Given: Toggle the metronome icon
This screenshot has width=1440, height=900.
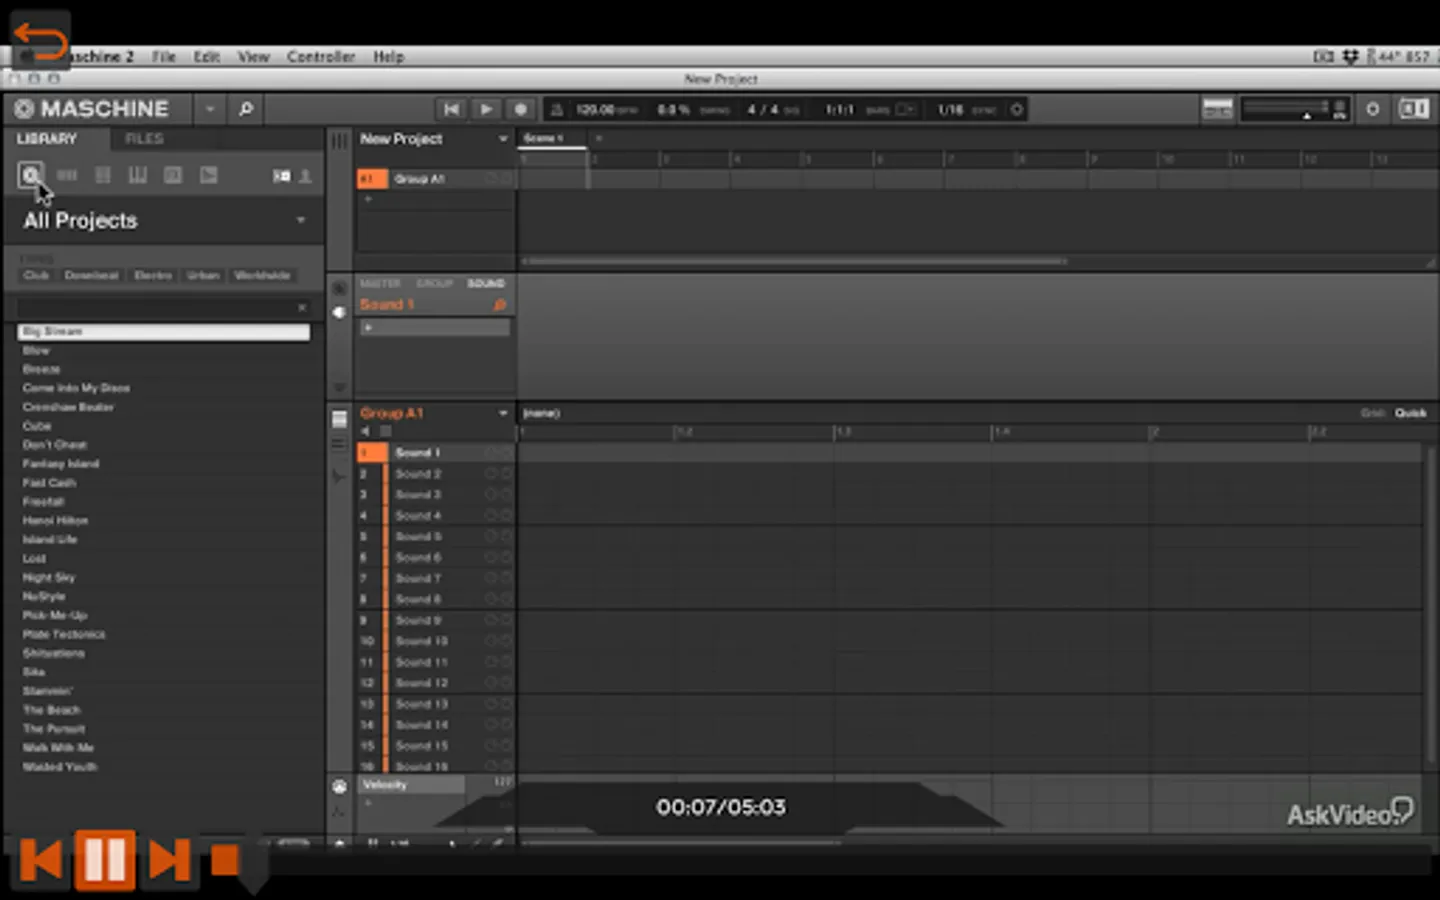Looking at the screenshot, I should tap(557, 109).
